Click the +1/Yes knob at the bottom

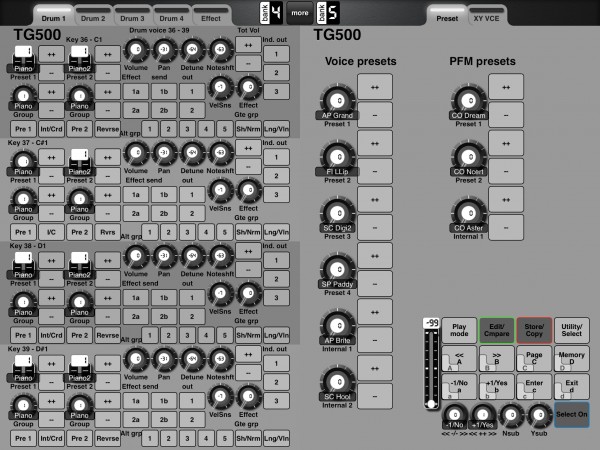tap(483, 415)
